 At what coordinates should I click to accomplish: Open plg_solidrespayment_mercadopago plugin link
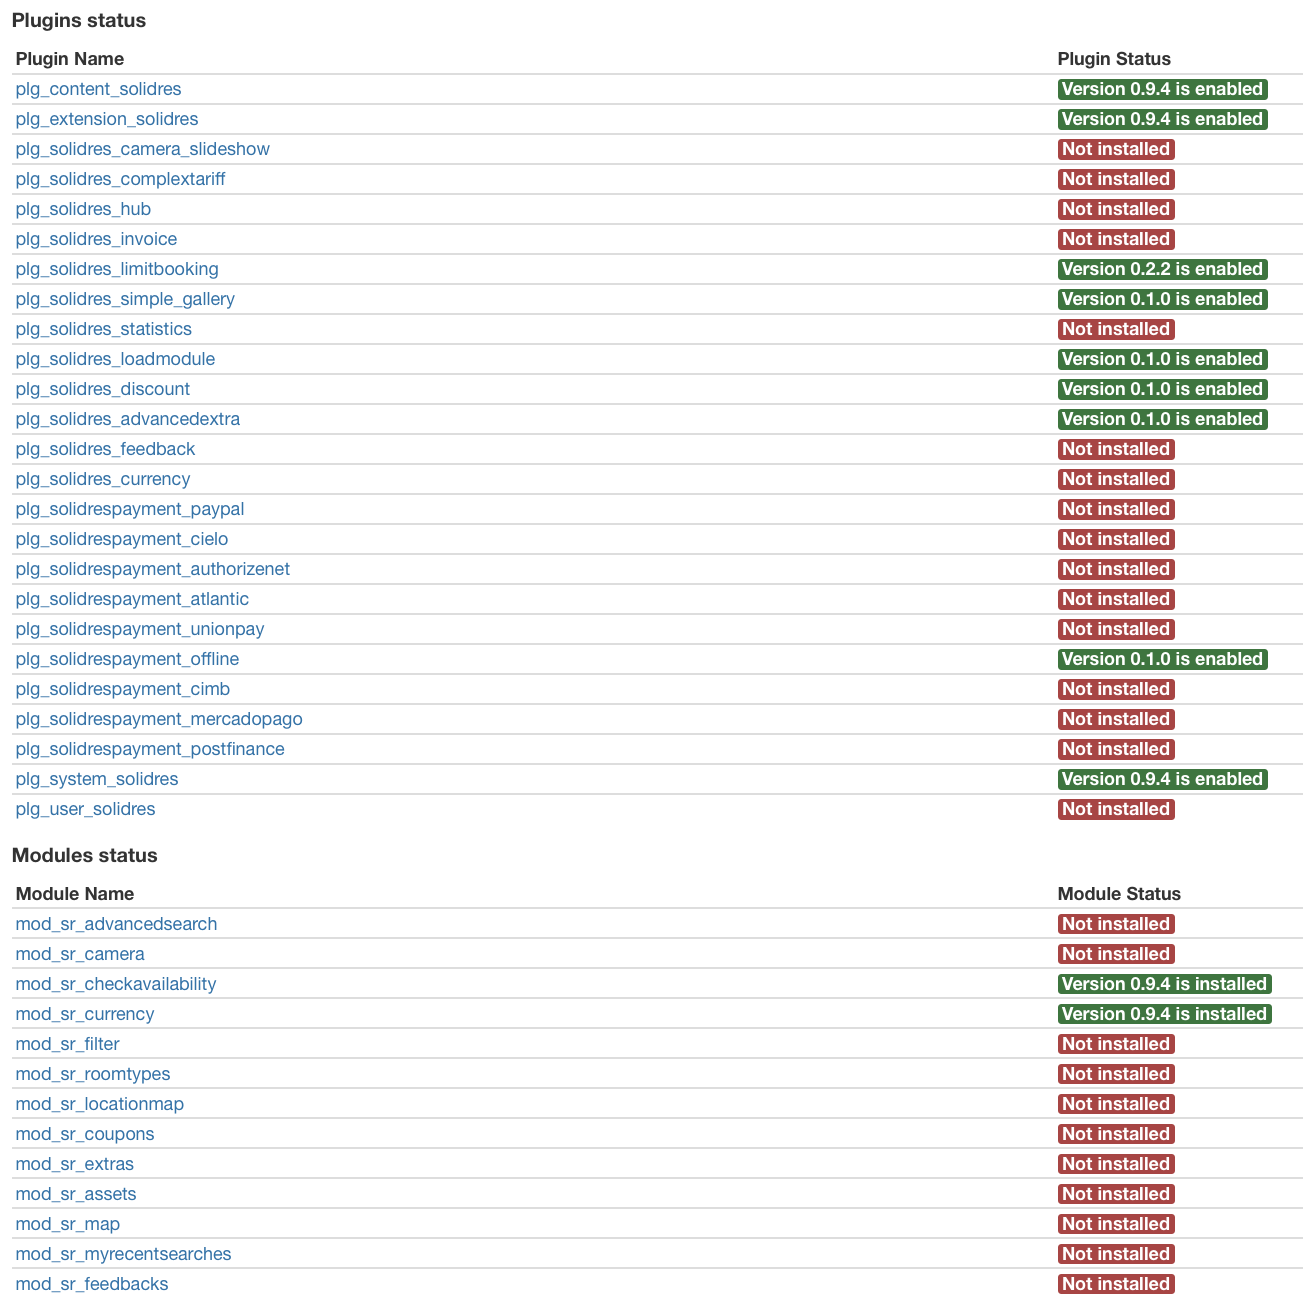[x=158, y=719]
